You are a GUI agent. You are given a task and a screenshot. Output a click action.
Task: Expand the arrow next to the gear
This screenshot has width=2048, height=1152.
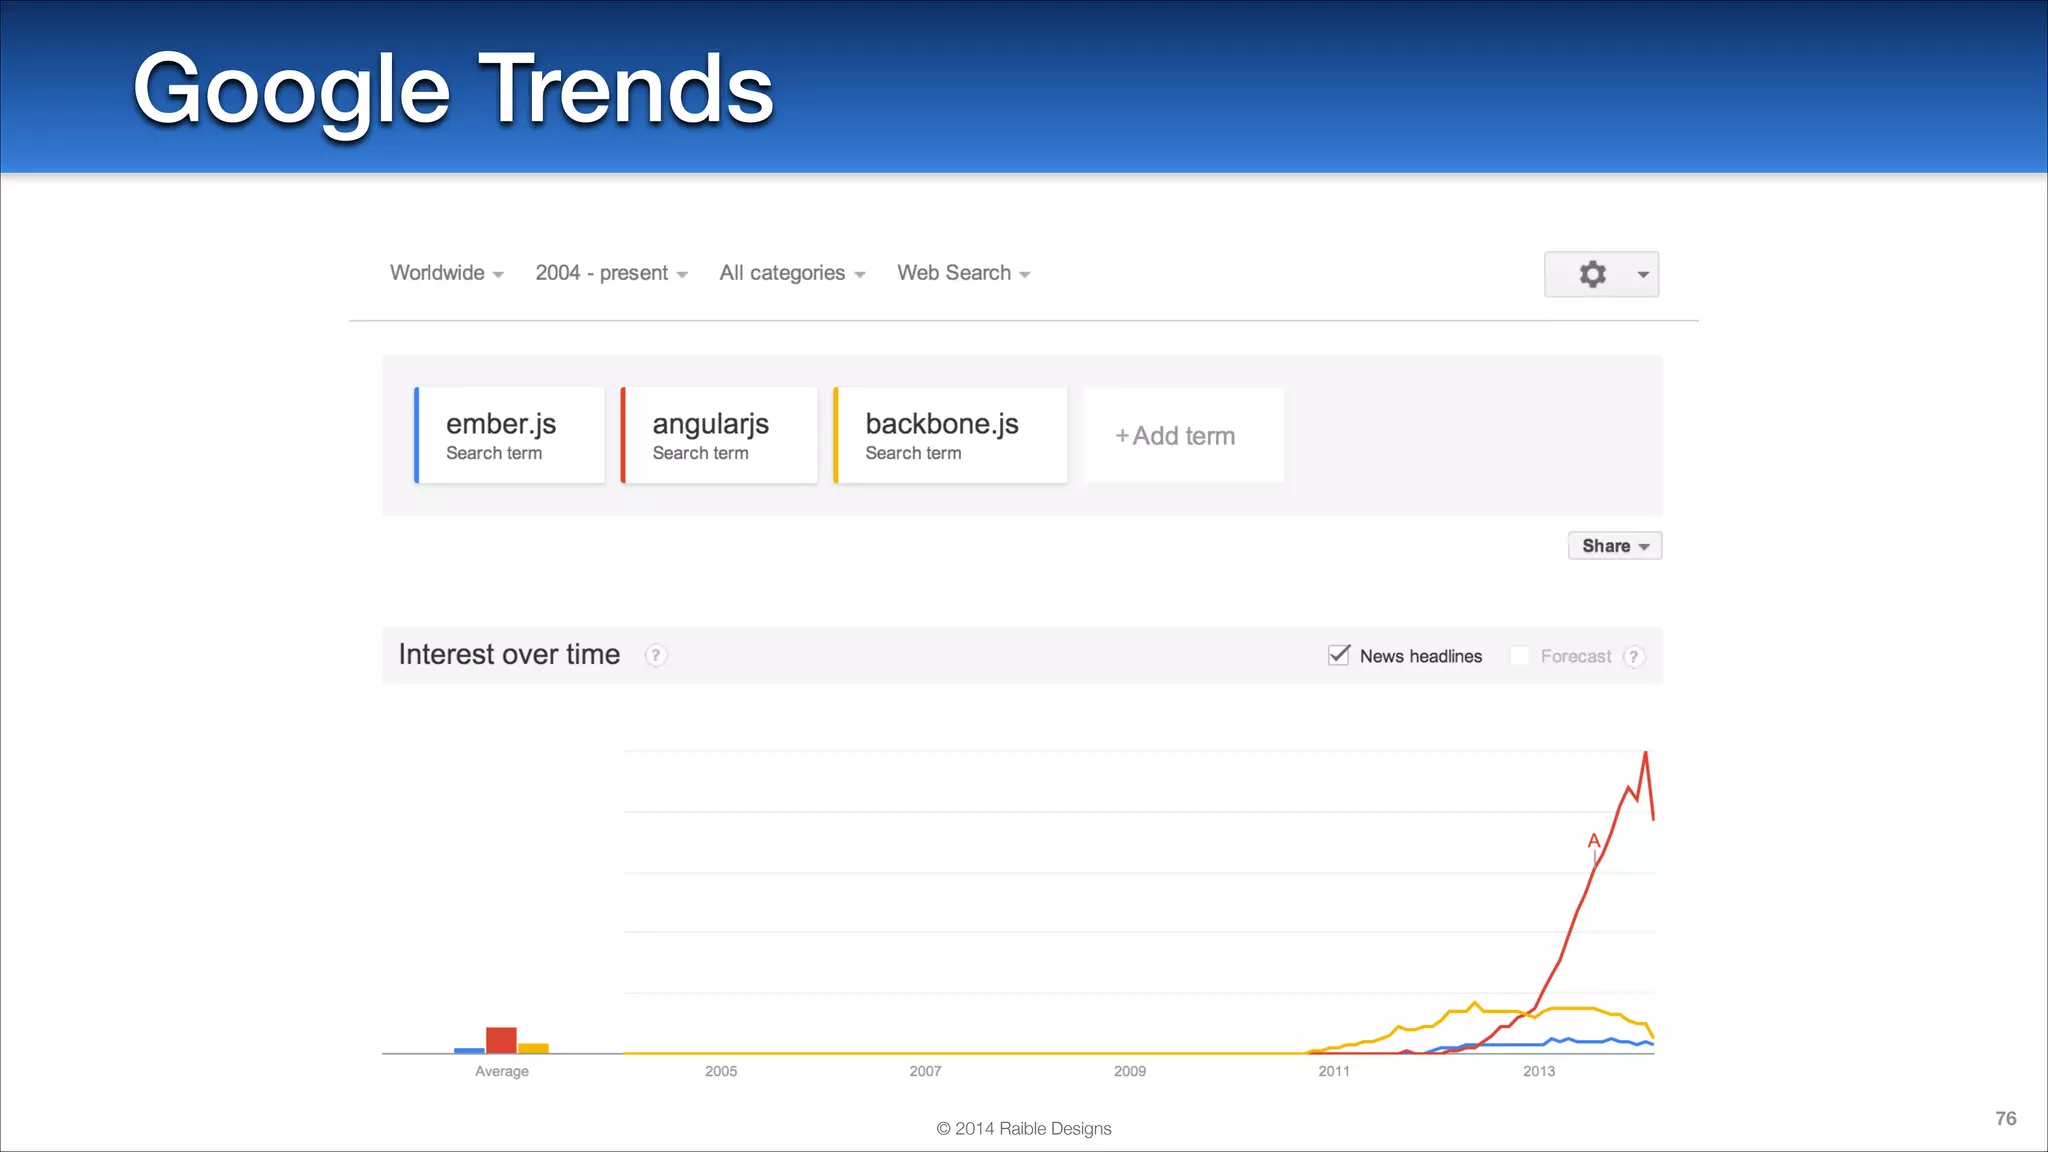1643,275
